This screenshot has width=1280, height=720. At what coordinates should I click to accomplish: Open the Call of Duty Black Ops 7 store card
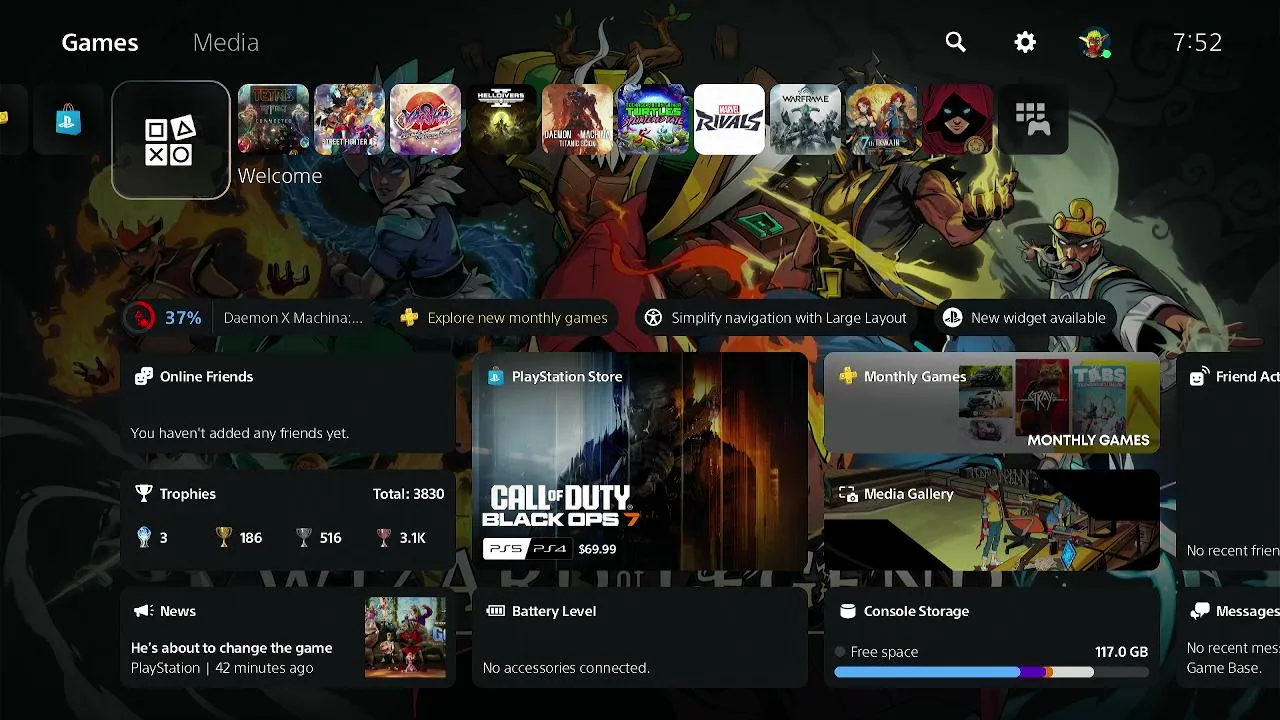point(640,462)
